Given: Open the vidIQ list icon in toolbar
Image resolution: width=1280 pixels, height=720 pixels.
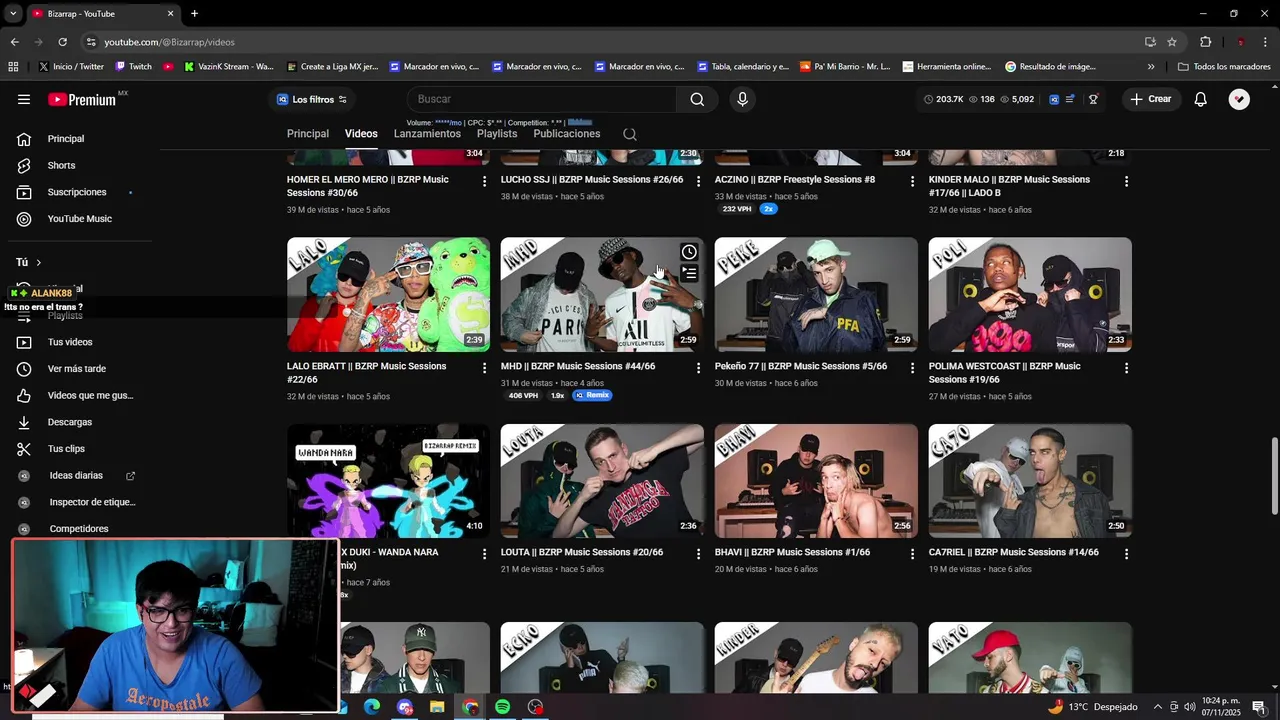Looking at the screenshot, I should point(1071,99).
